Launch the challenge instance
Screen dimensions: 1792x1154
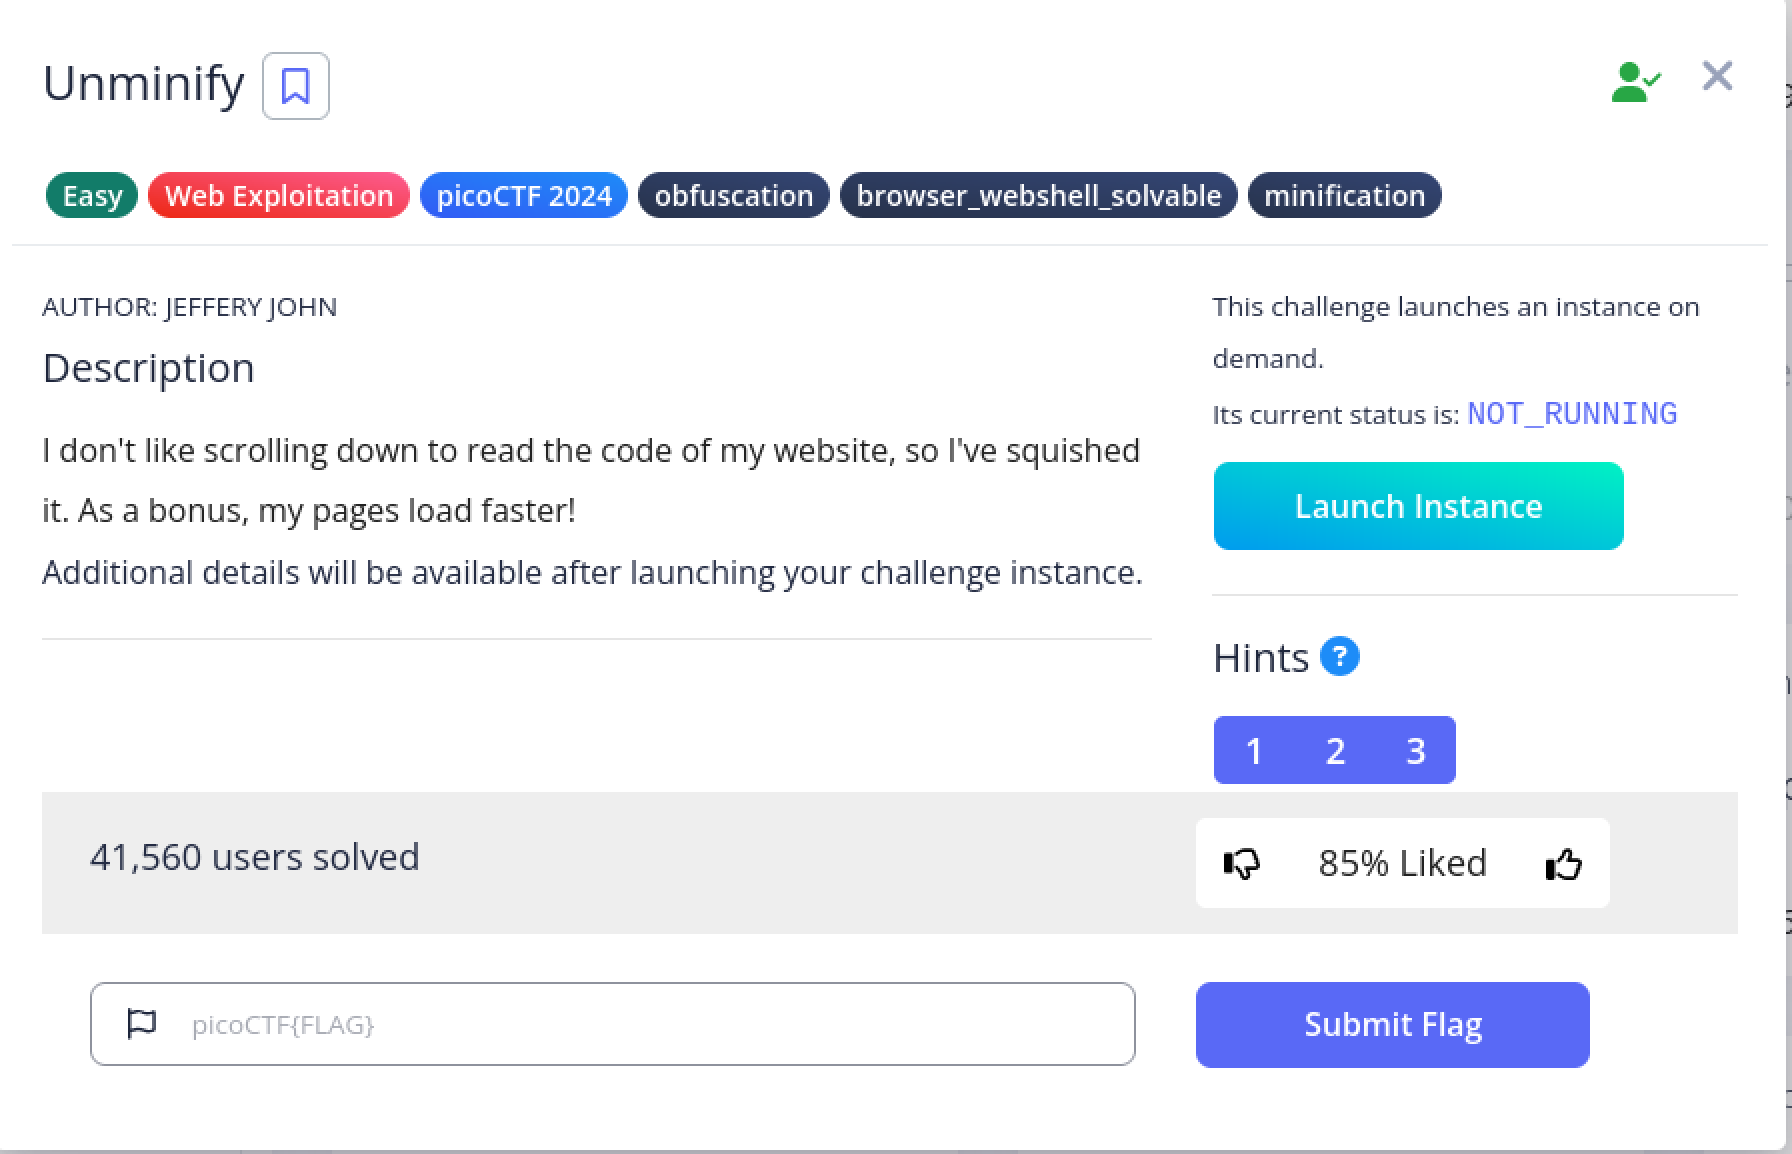point(1419,506)
